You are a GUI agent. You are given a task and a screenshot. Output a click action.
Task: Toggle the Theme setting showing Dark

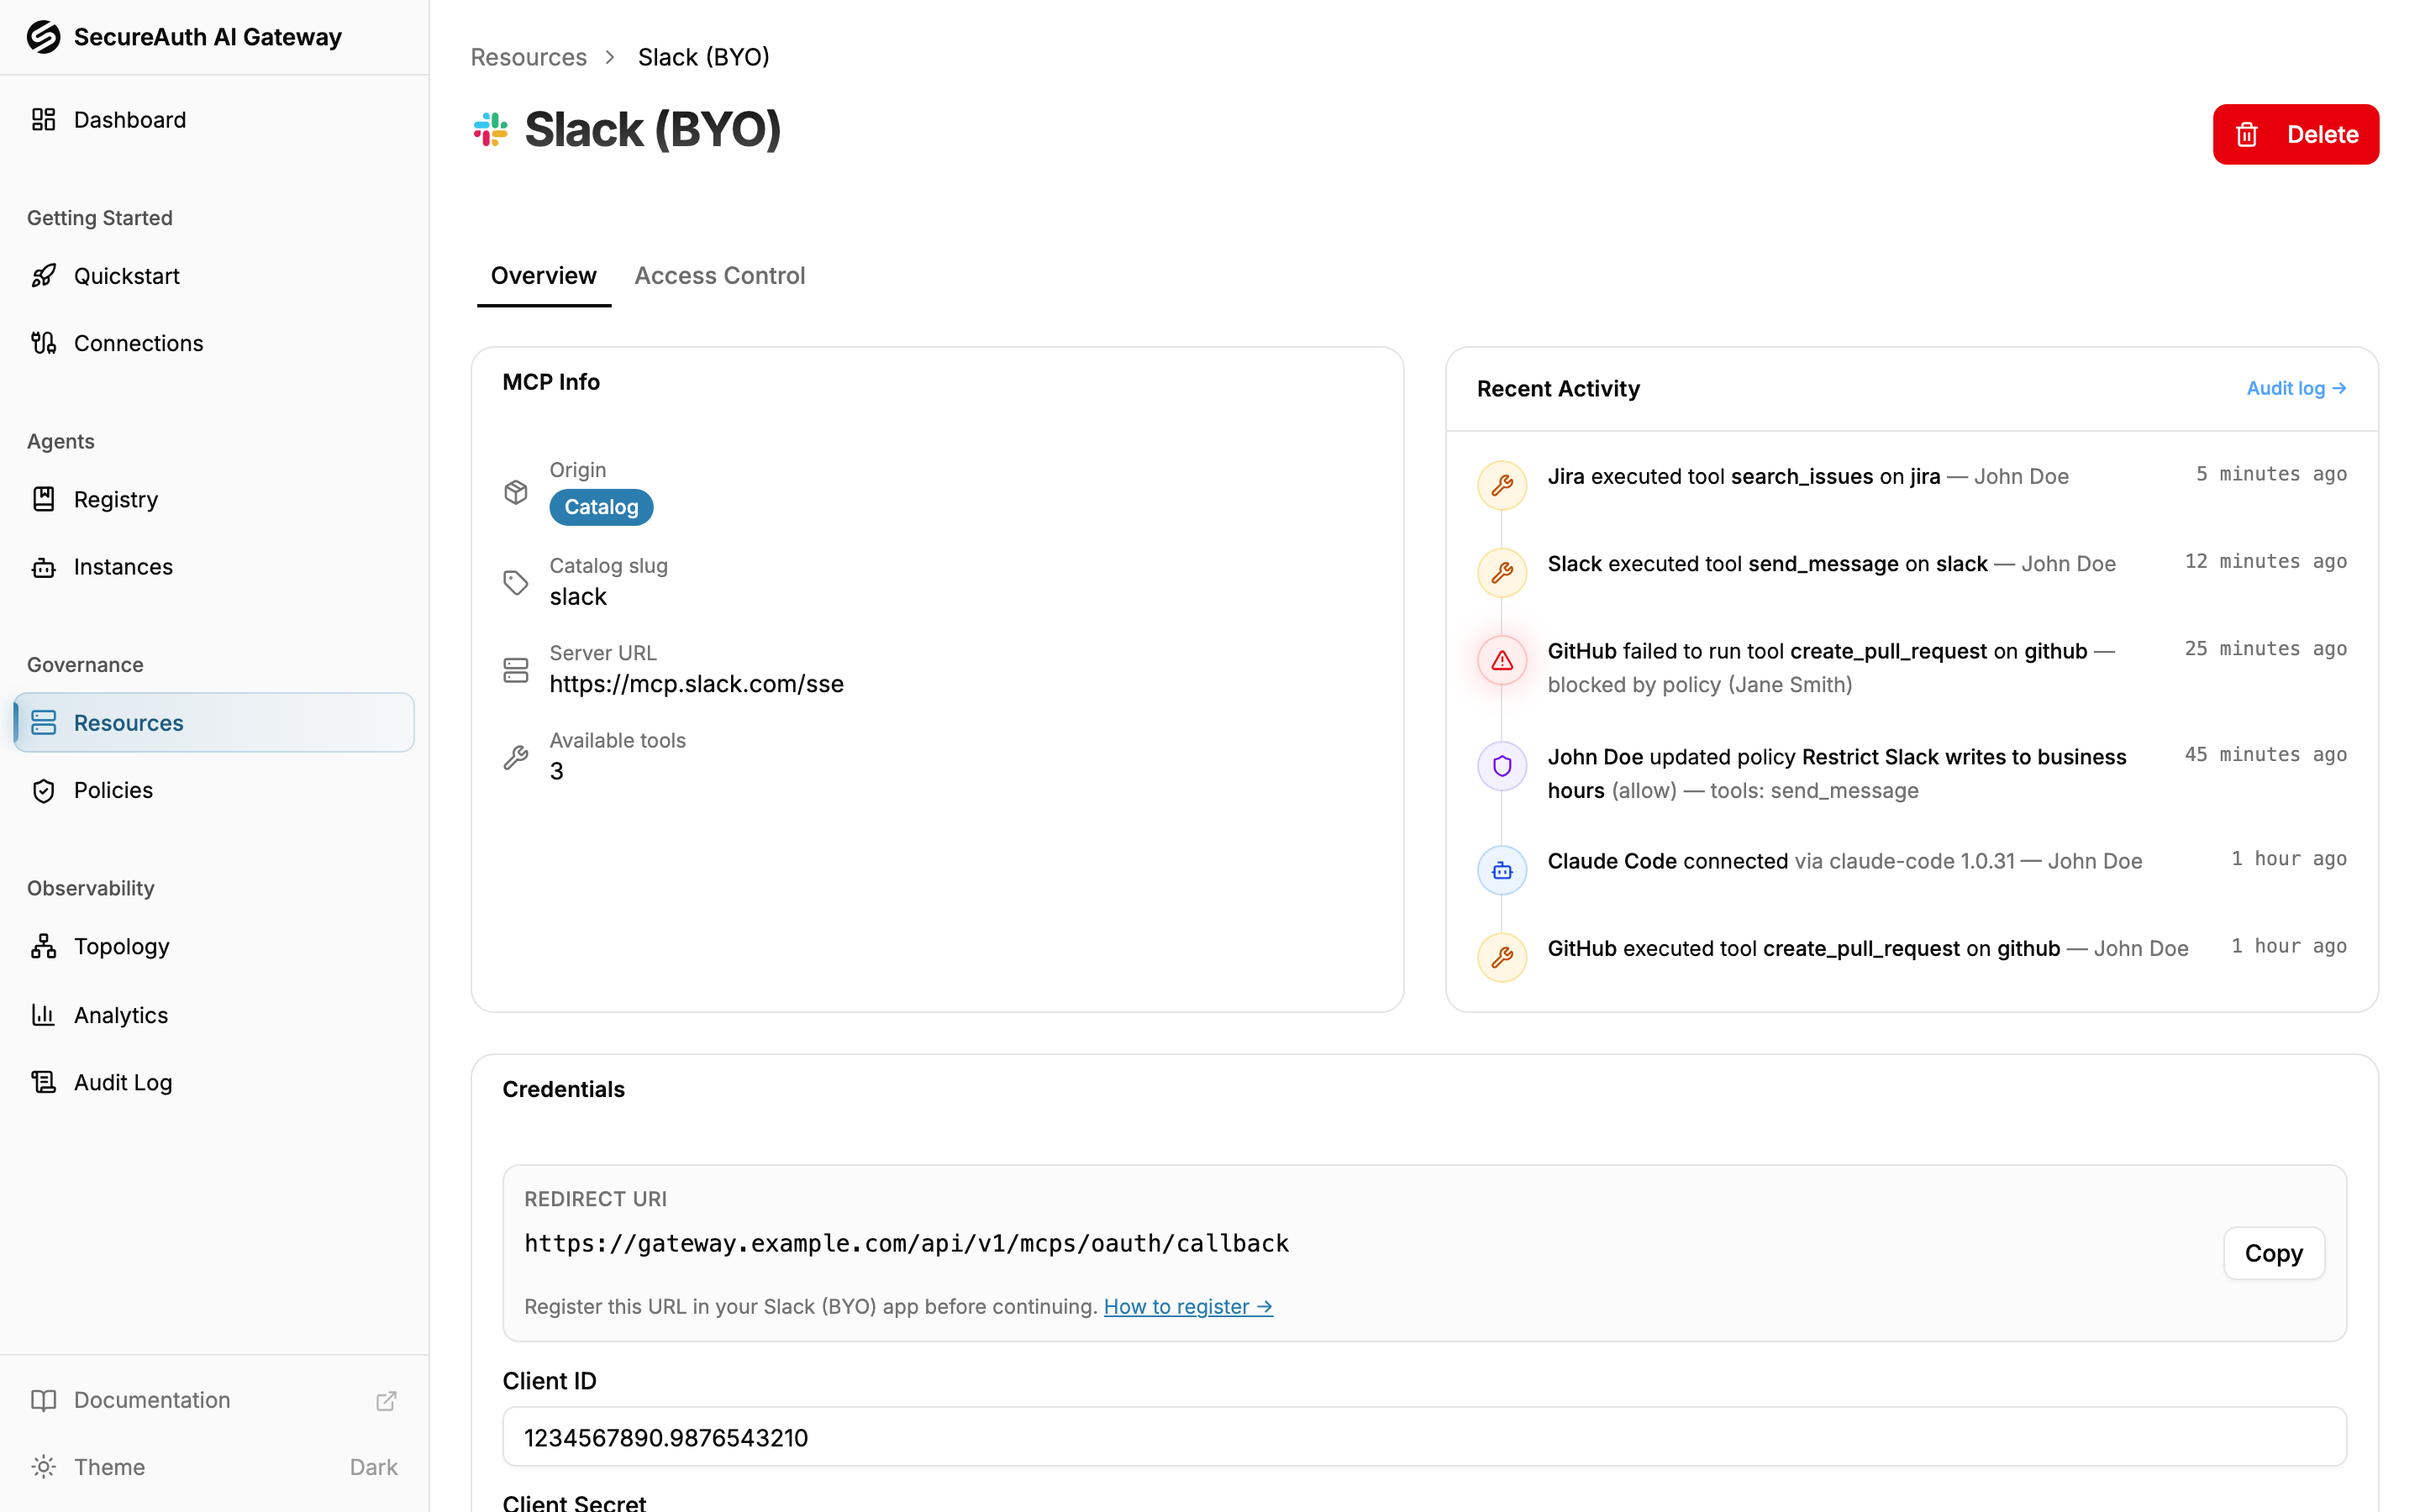pos(214,1467)
